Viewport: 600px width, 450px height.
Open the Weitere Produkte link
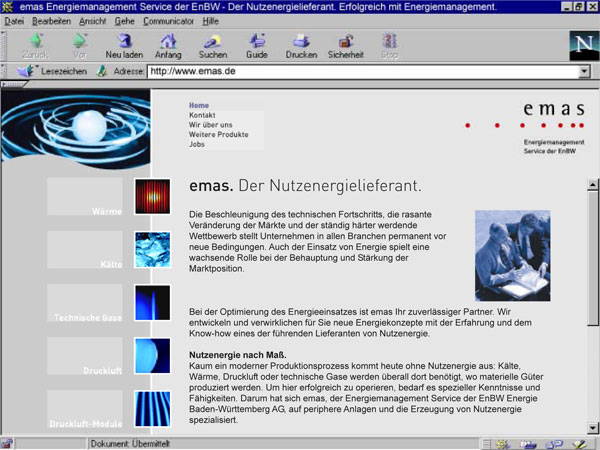218,135
